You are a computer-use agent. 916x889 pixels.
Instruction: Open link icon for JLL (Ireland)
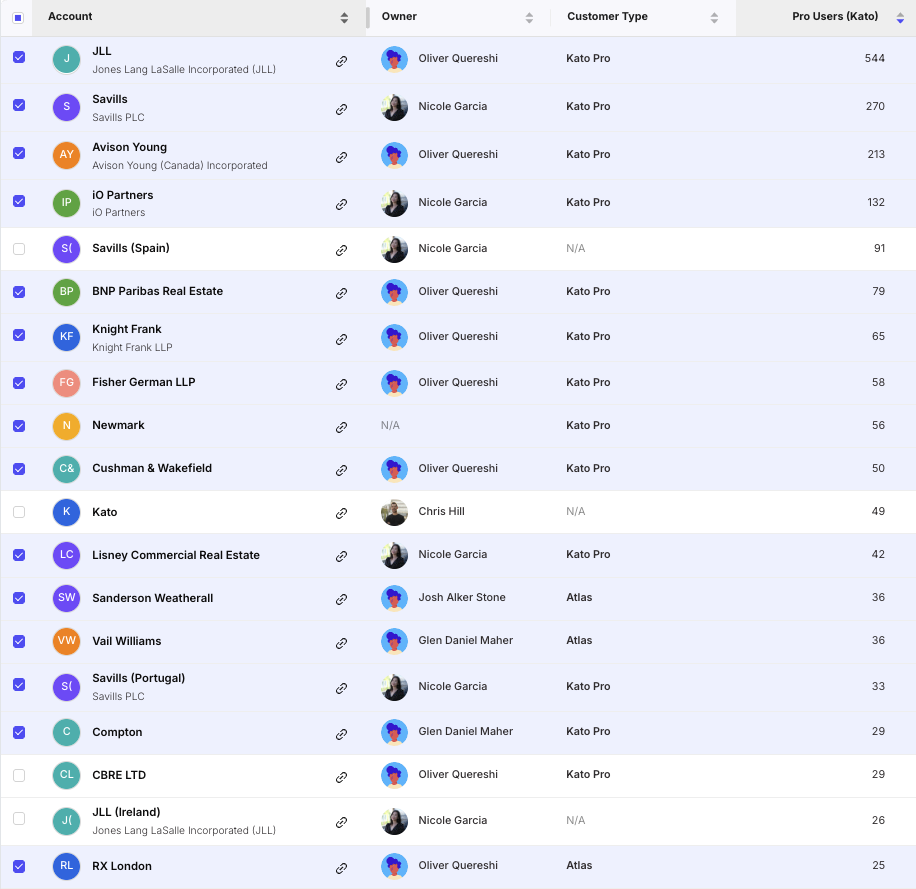(342, 822)
